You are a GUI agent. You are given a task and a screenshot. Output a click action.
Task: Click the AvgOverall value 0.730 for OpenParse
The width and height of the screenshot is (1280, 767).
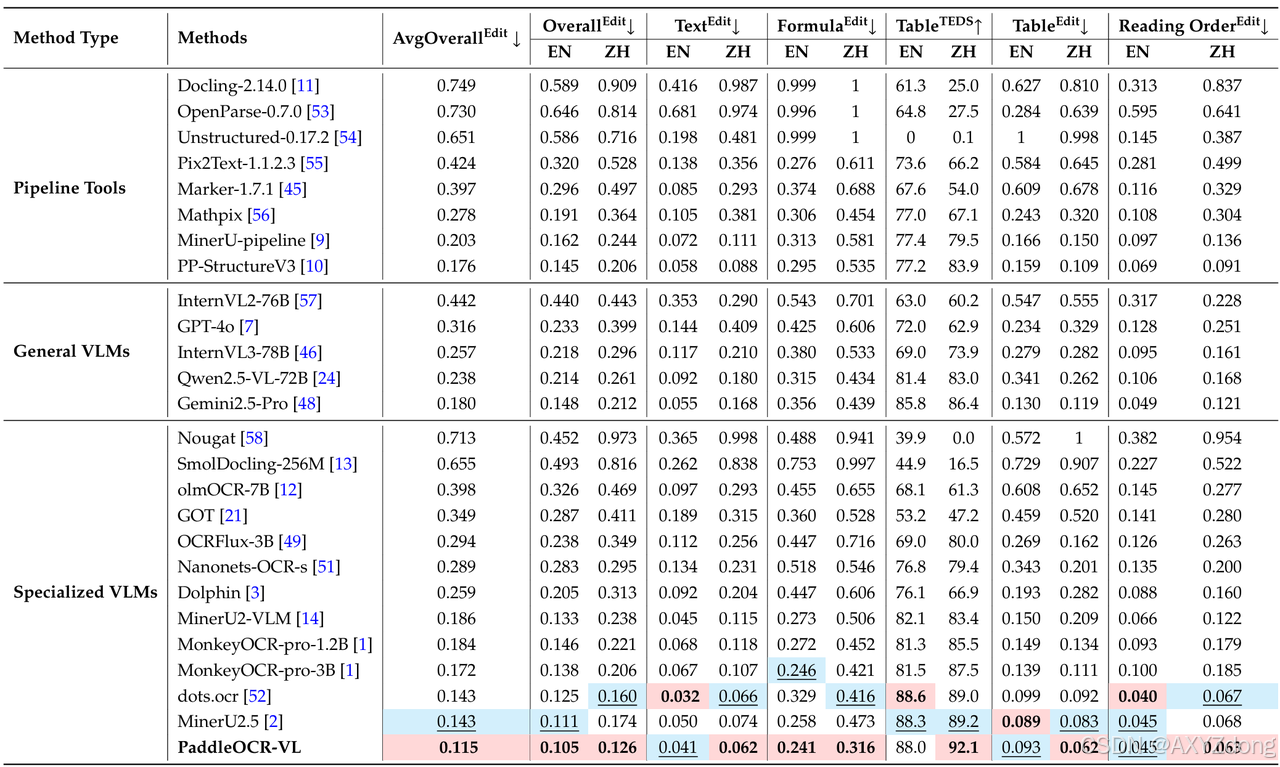pos(456,112)
